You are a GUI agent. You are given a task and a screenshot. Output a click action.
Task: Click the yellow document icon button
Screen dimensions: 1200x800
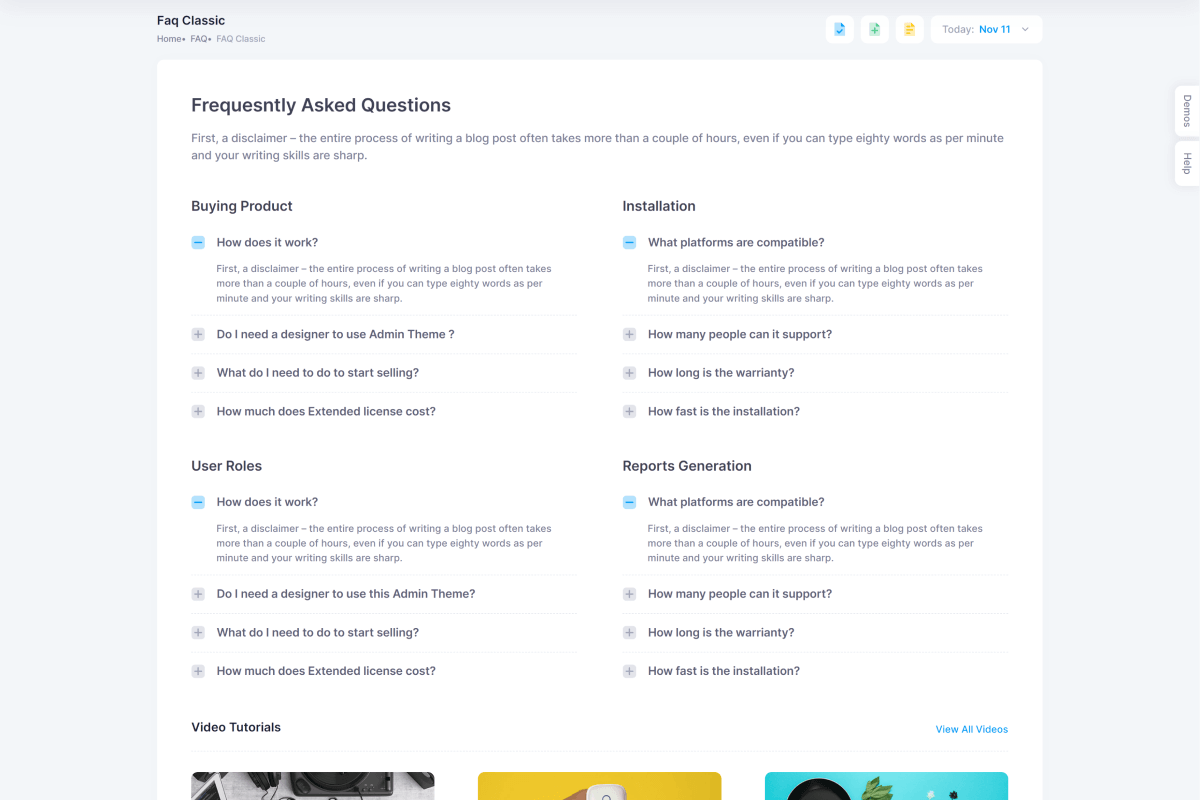point(909,30)
